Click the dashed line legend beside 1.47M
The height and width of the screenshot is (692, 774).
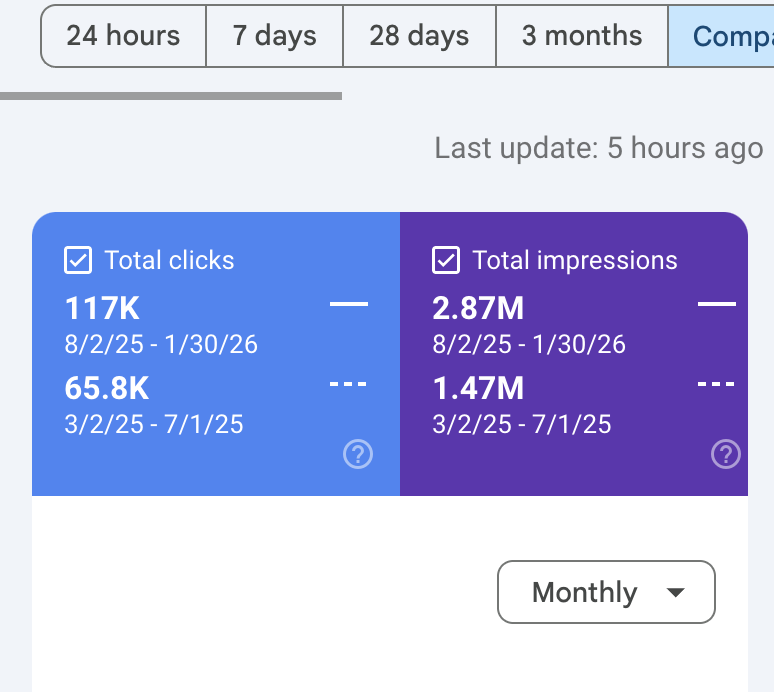(x=716, y=383)
